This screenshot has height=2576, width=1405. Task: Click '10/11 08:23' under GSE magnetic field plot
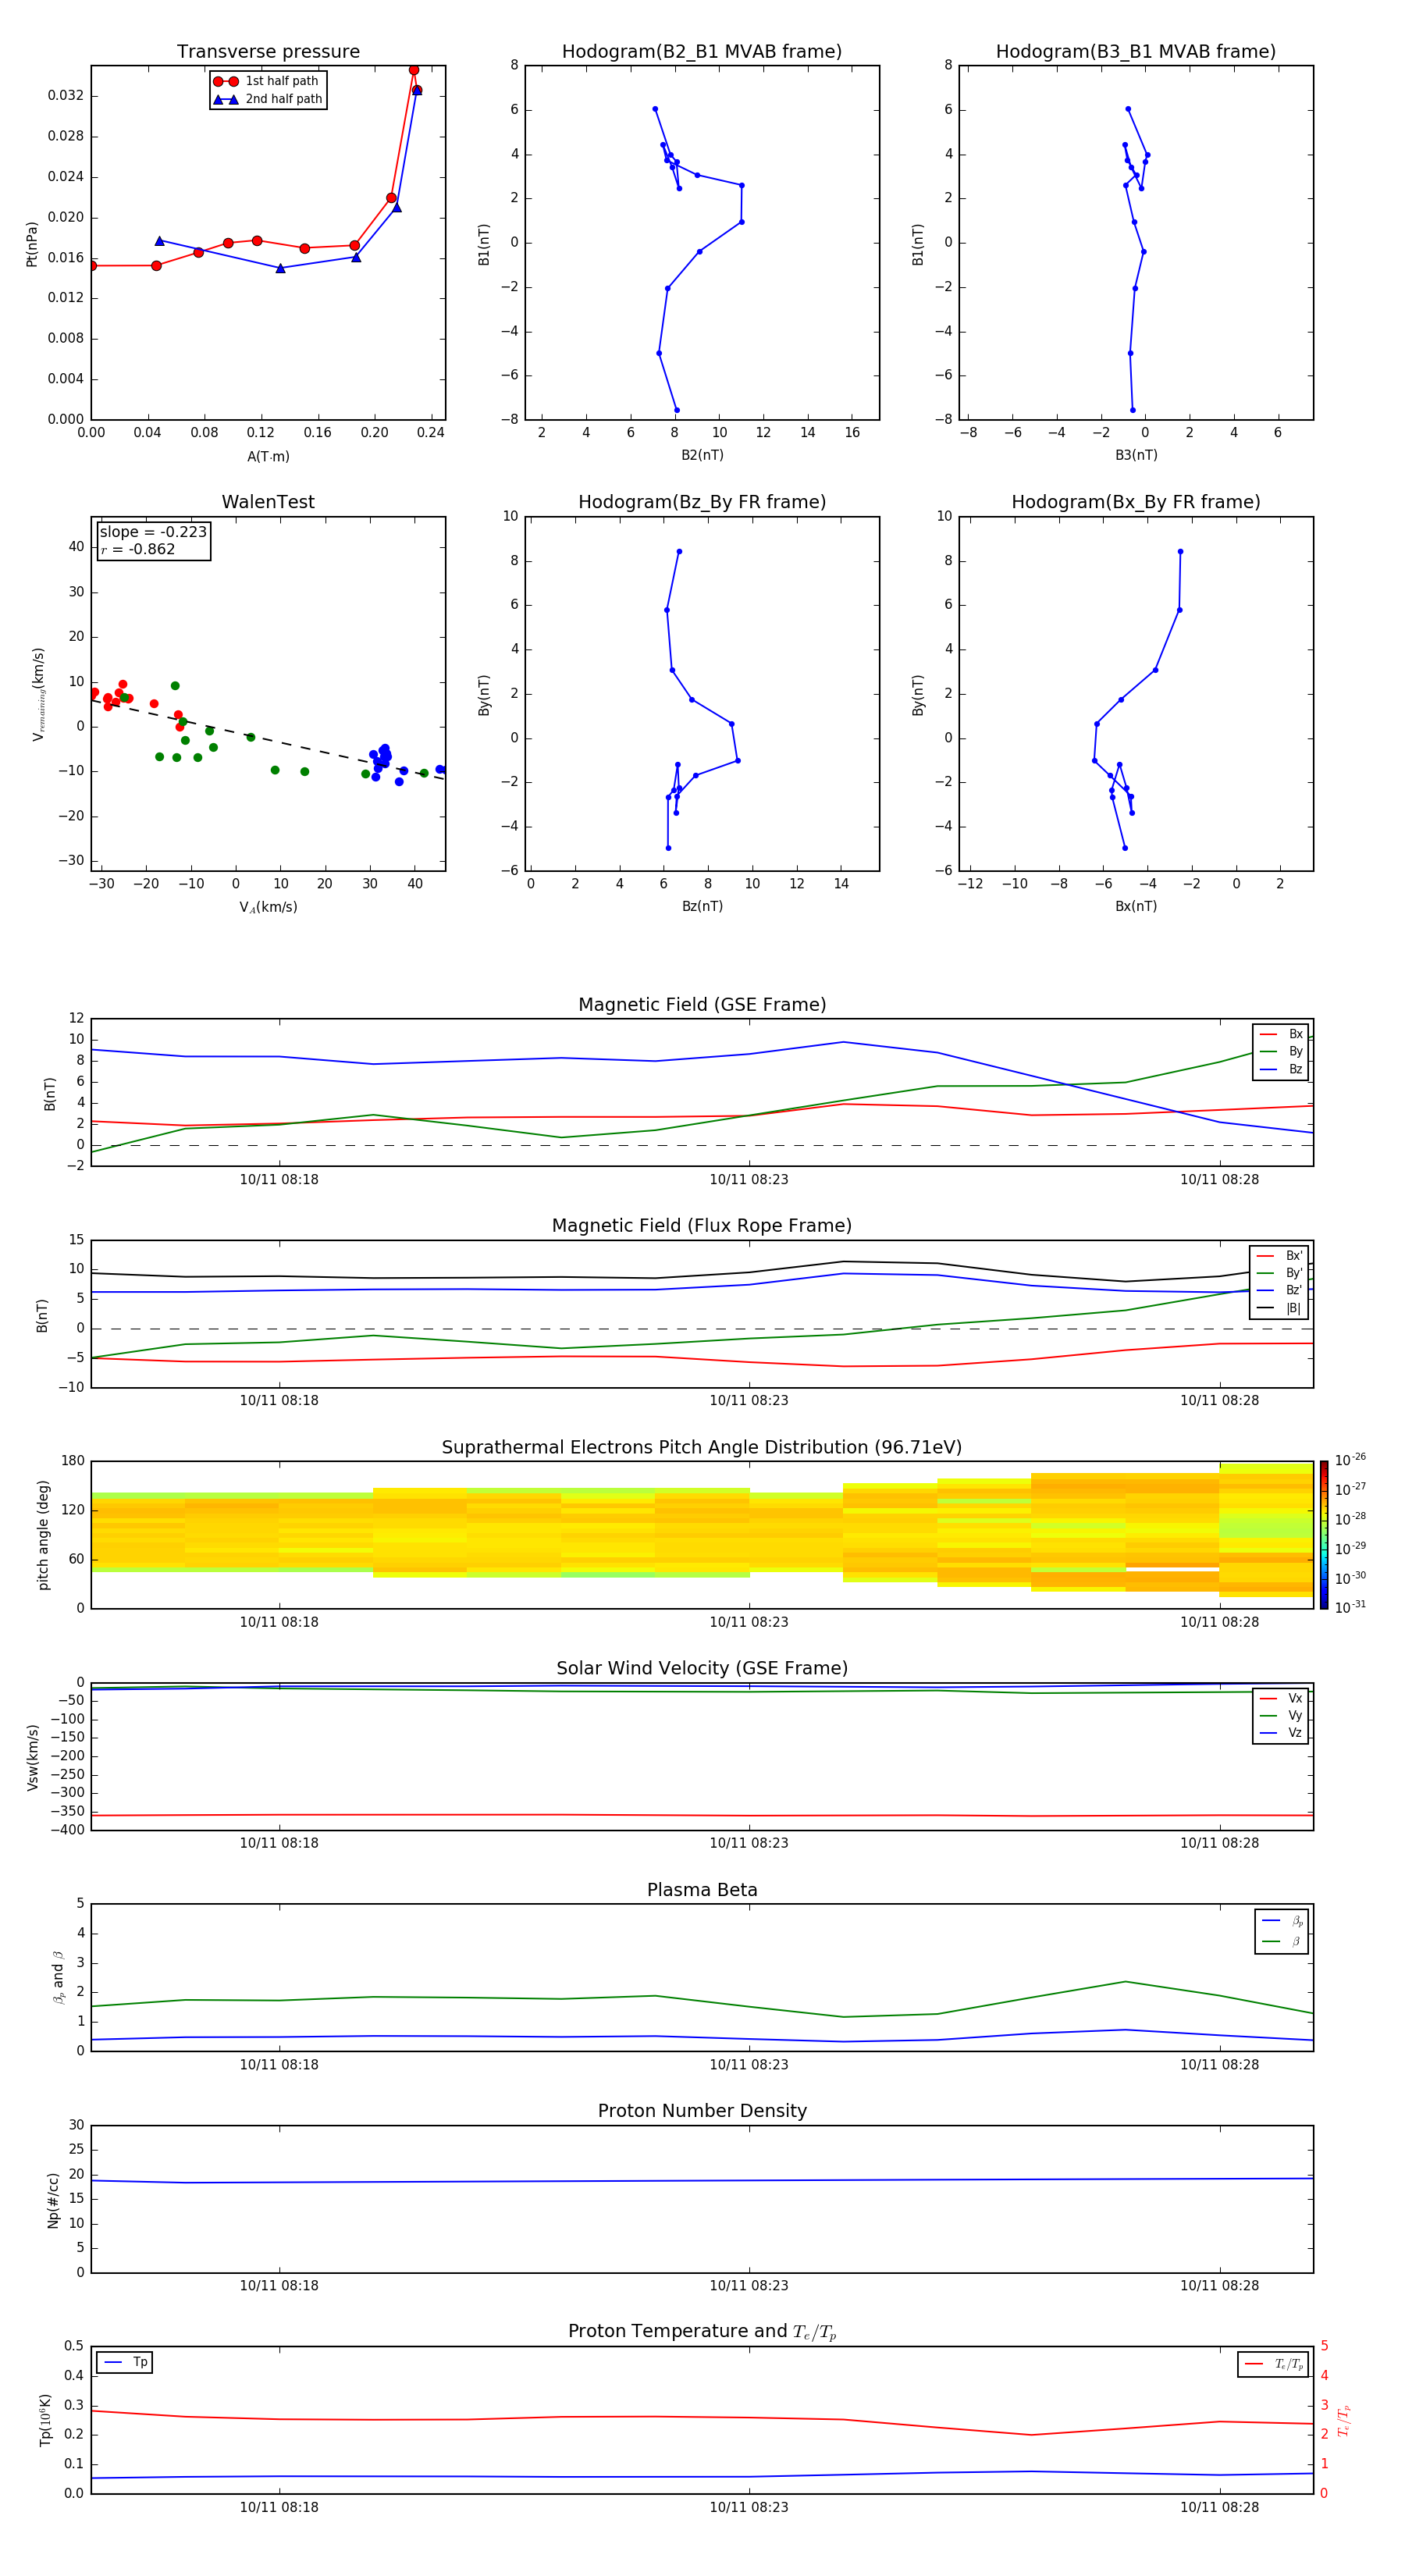(749, 1180)
